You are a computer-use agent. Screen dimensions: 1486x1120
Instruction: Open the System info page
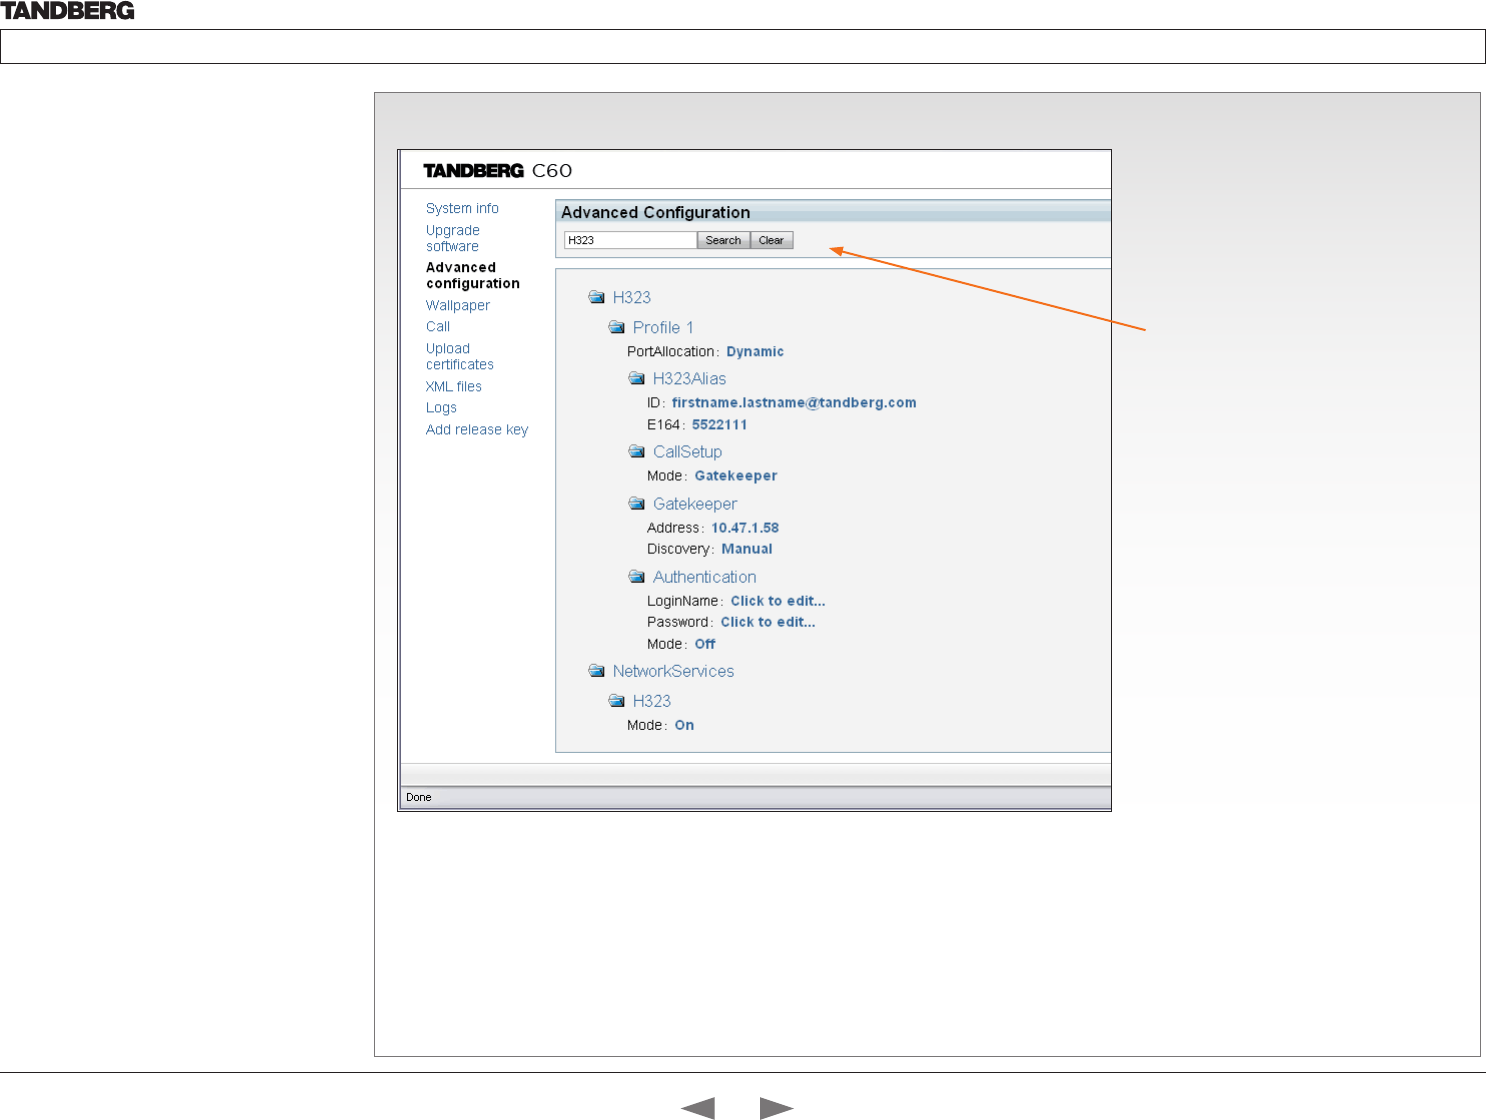462,208
